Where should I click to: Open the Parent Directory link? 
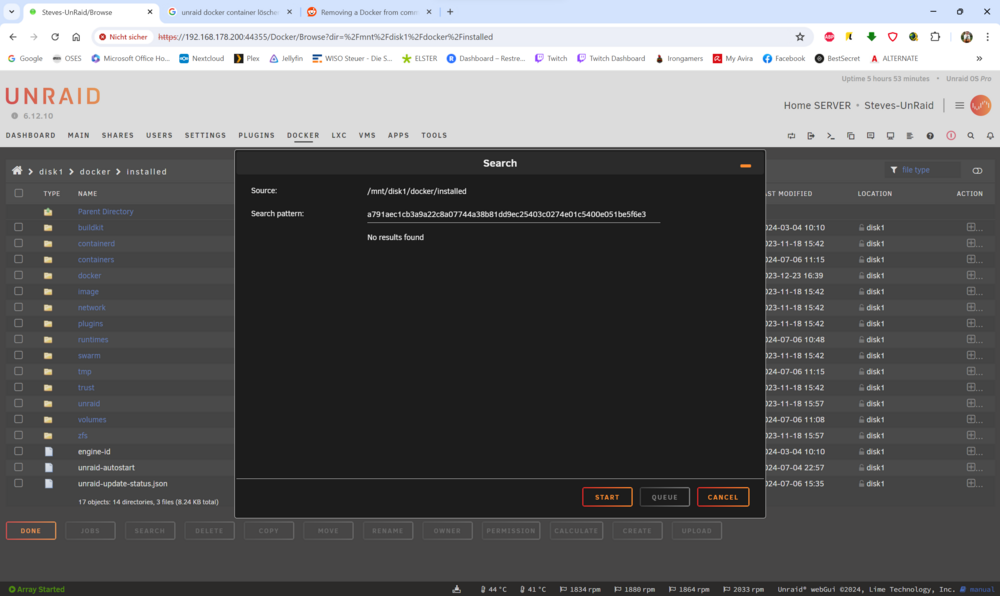[x=105, y=212]
